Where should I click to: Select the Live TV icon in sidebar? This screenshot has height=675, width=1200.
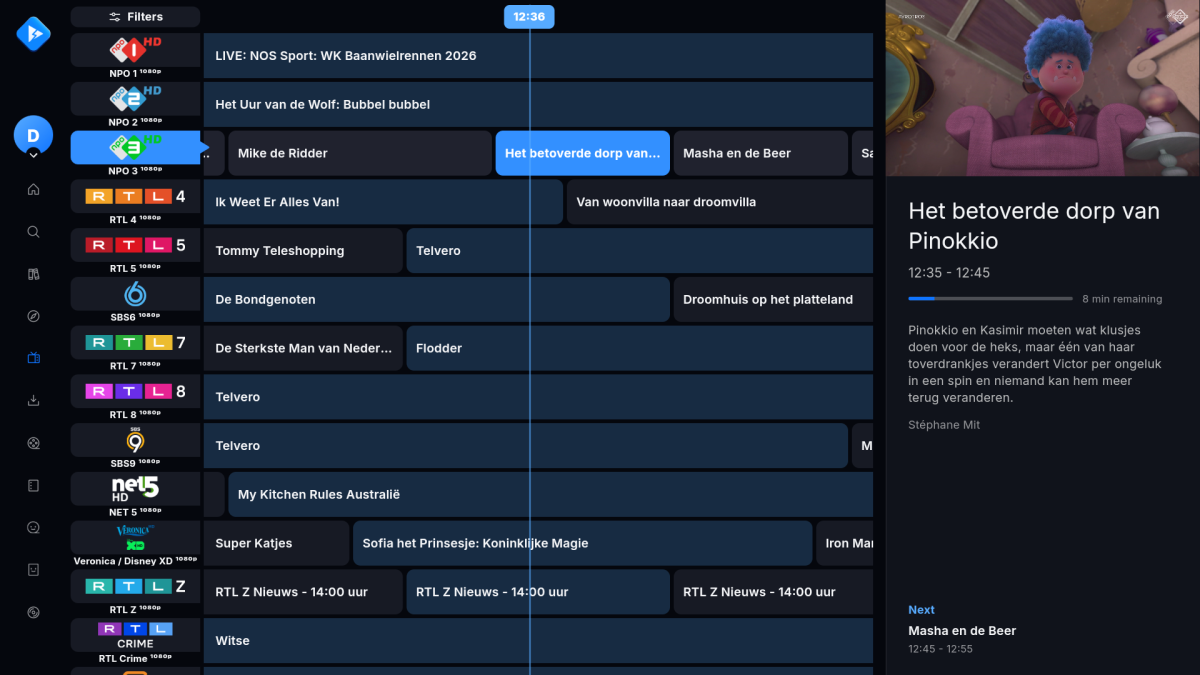point(33,358)
